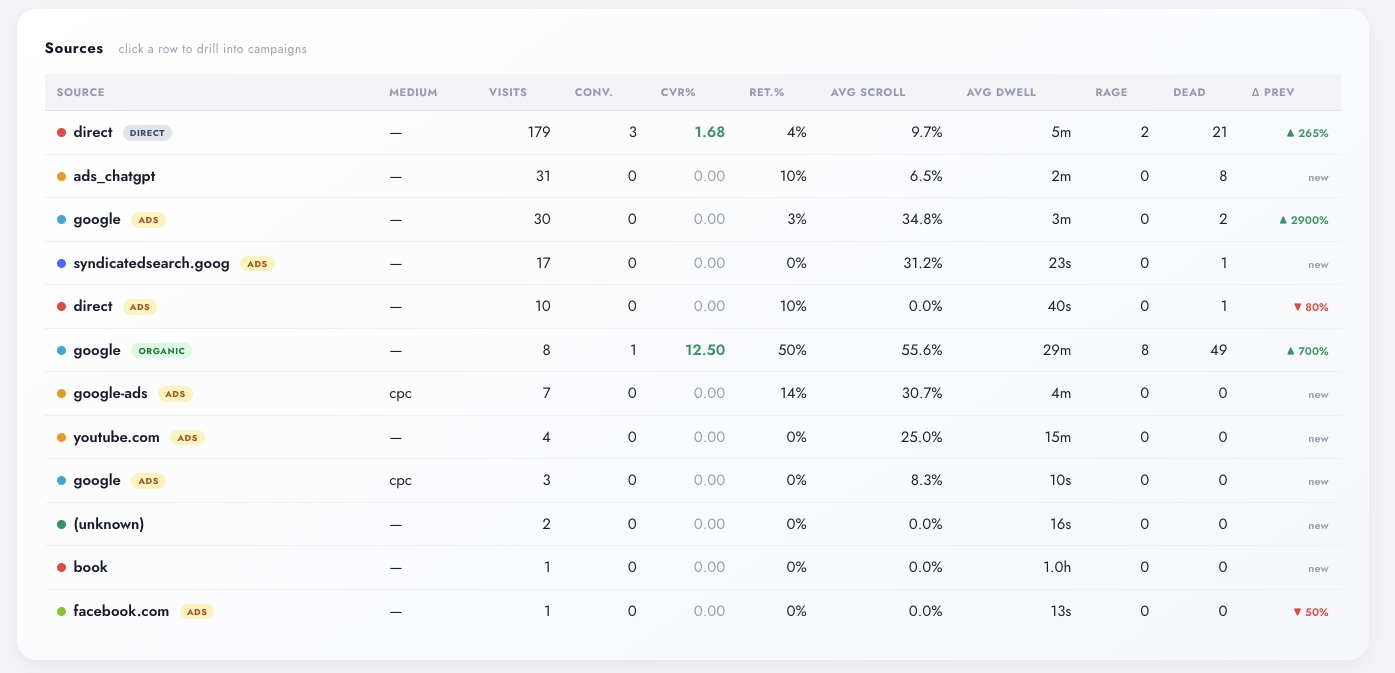Screen dimensions: 1395x673
Task: Open the ads_chatgpt source row
Action: coord(693,176)
